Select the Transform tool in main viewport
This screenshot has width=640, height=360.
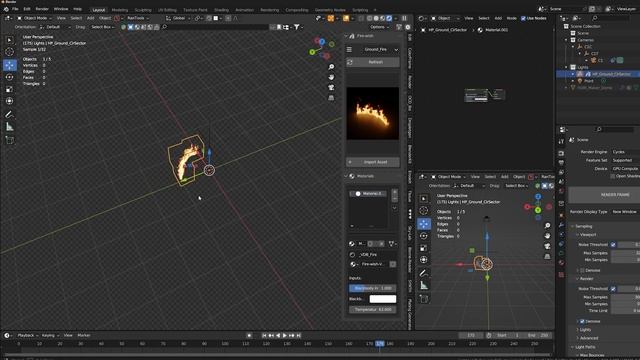(9, 101)
